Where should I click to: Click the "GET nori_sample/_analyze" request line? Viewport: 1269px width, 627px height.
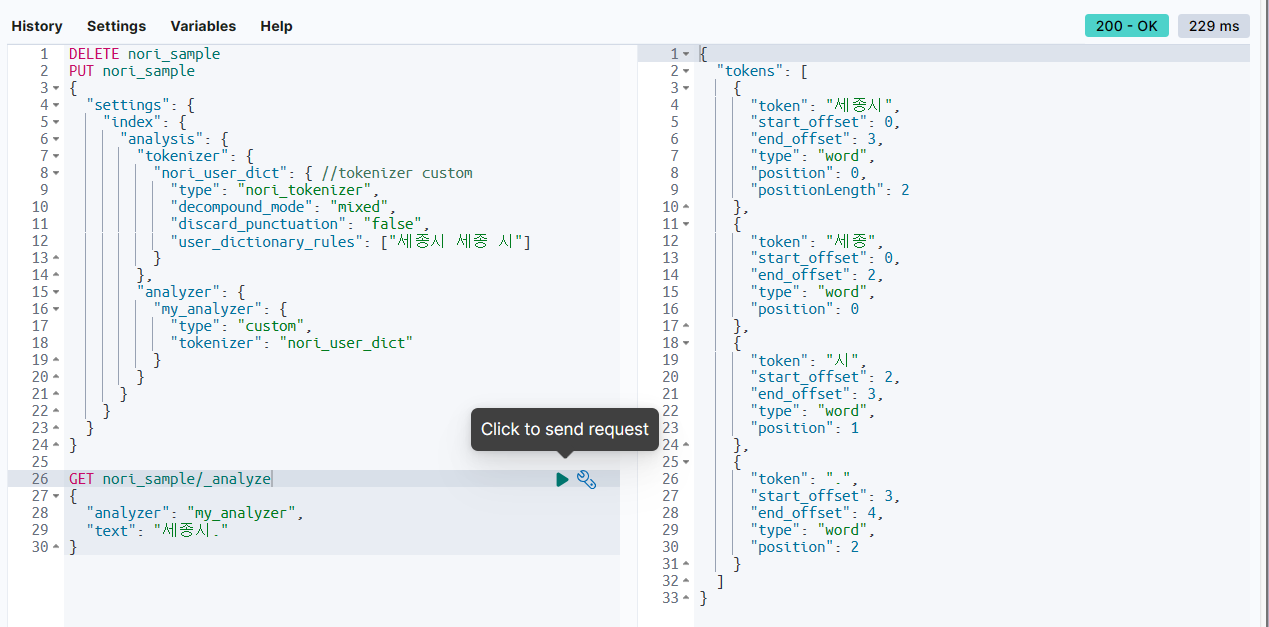pos(170,479)
